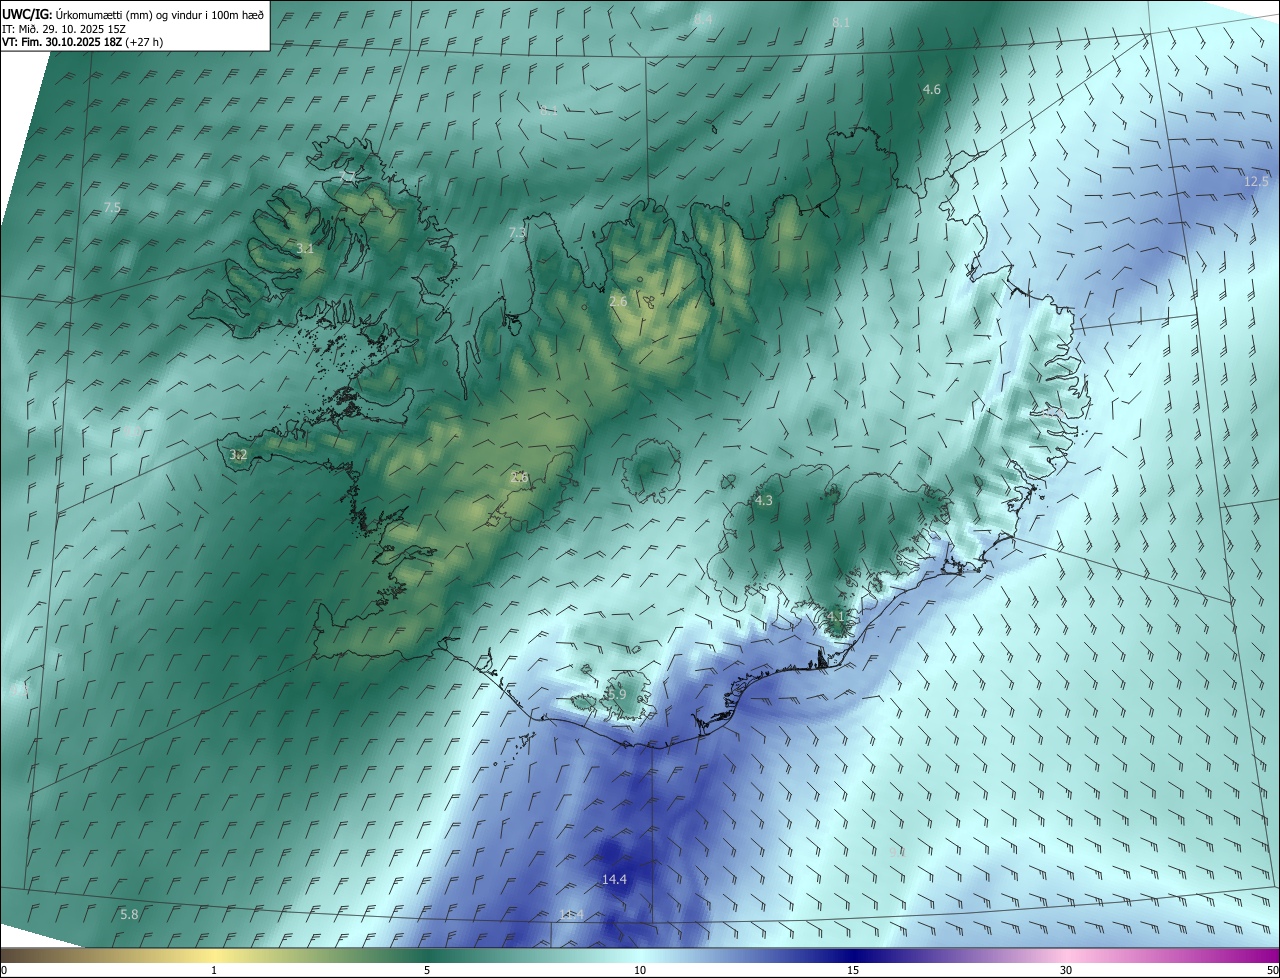
Task: Click the 3.1 value on the Westfjords
Action: pos(305,248)
